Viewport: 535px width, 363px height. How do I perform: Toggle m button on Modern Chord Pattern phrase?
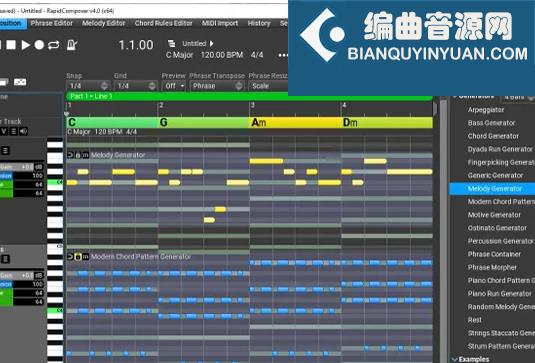(85, 257)
